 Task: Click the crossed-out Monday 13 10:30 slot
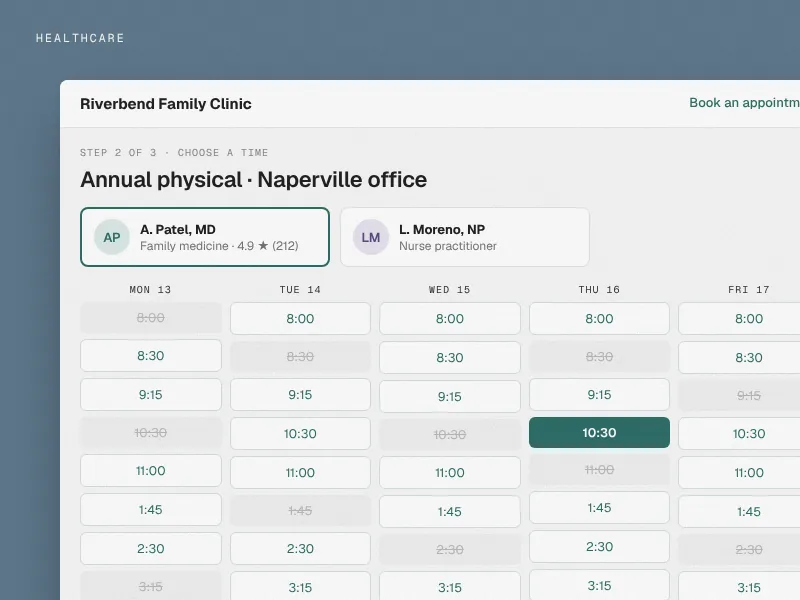click(151, 433)
